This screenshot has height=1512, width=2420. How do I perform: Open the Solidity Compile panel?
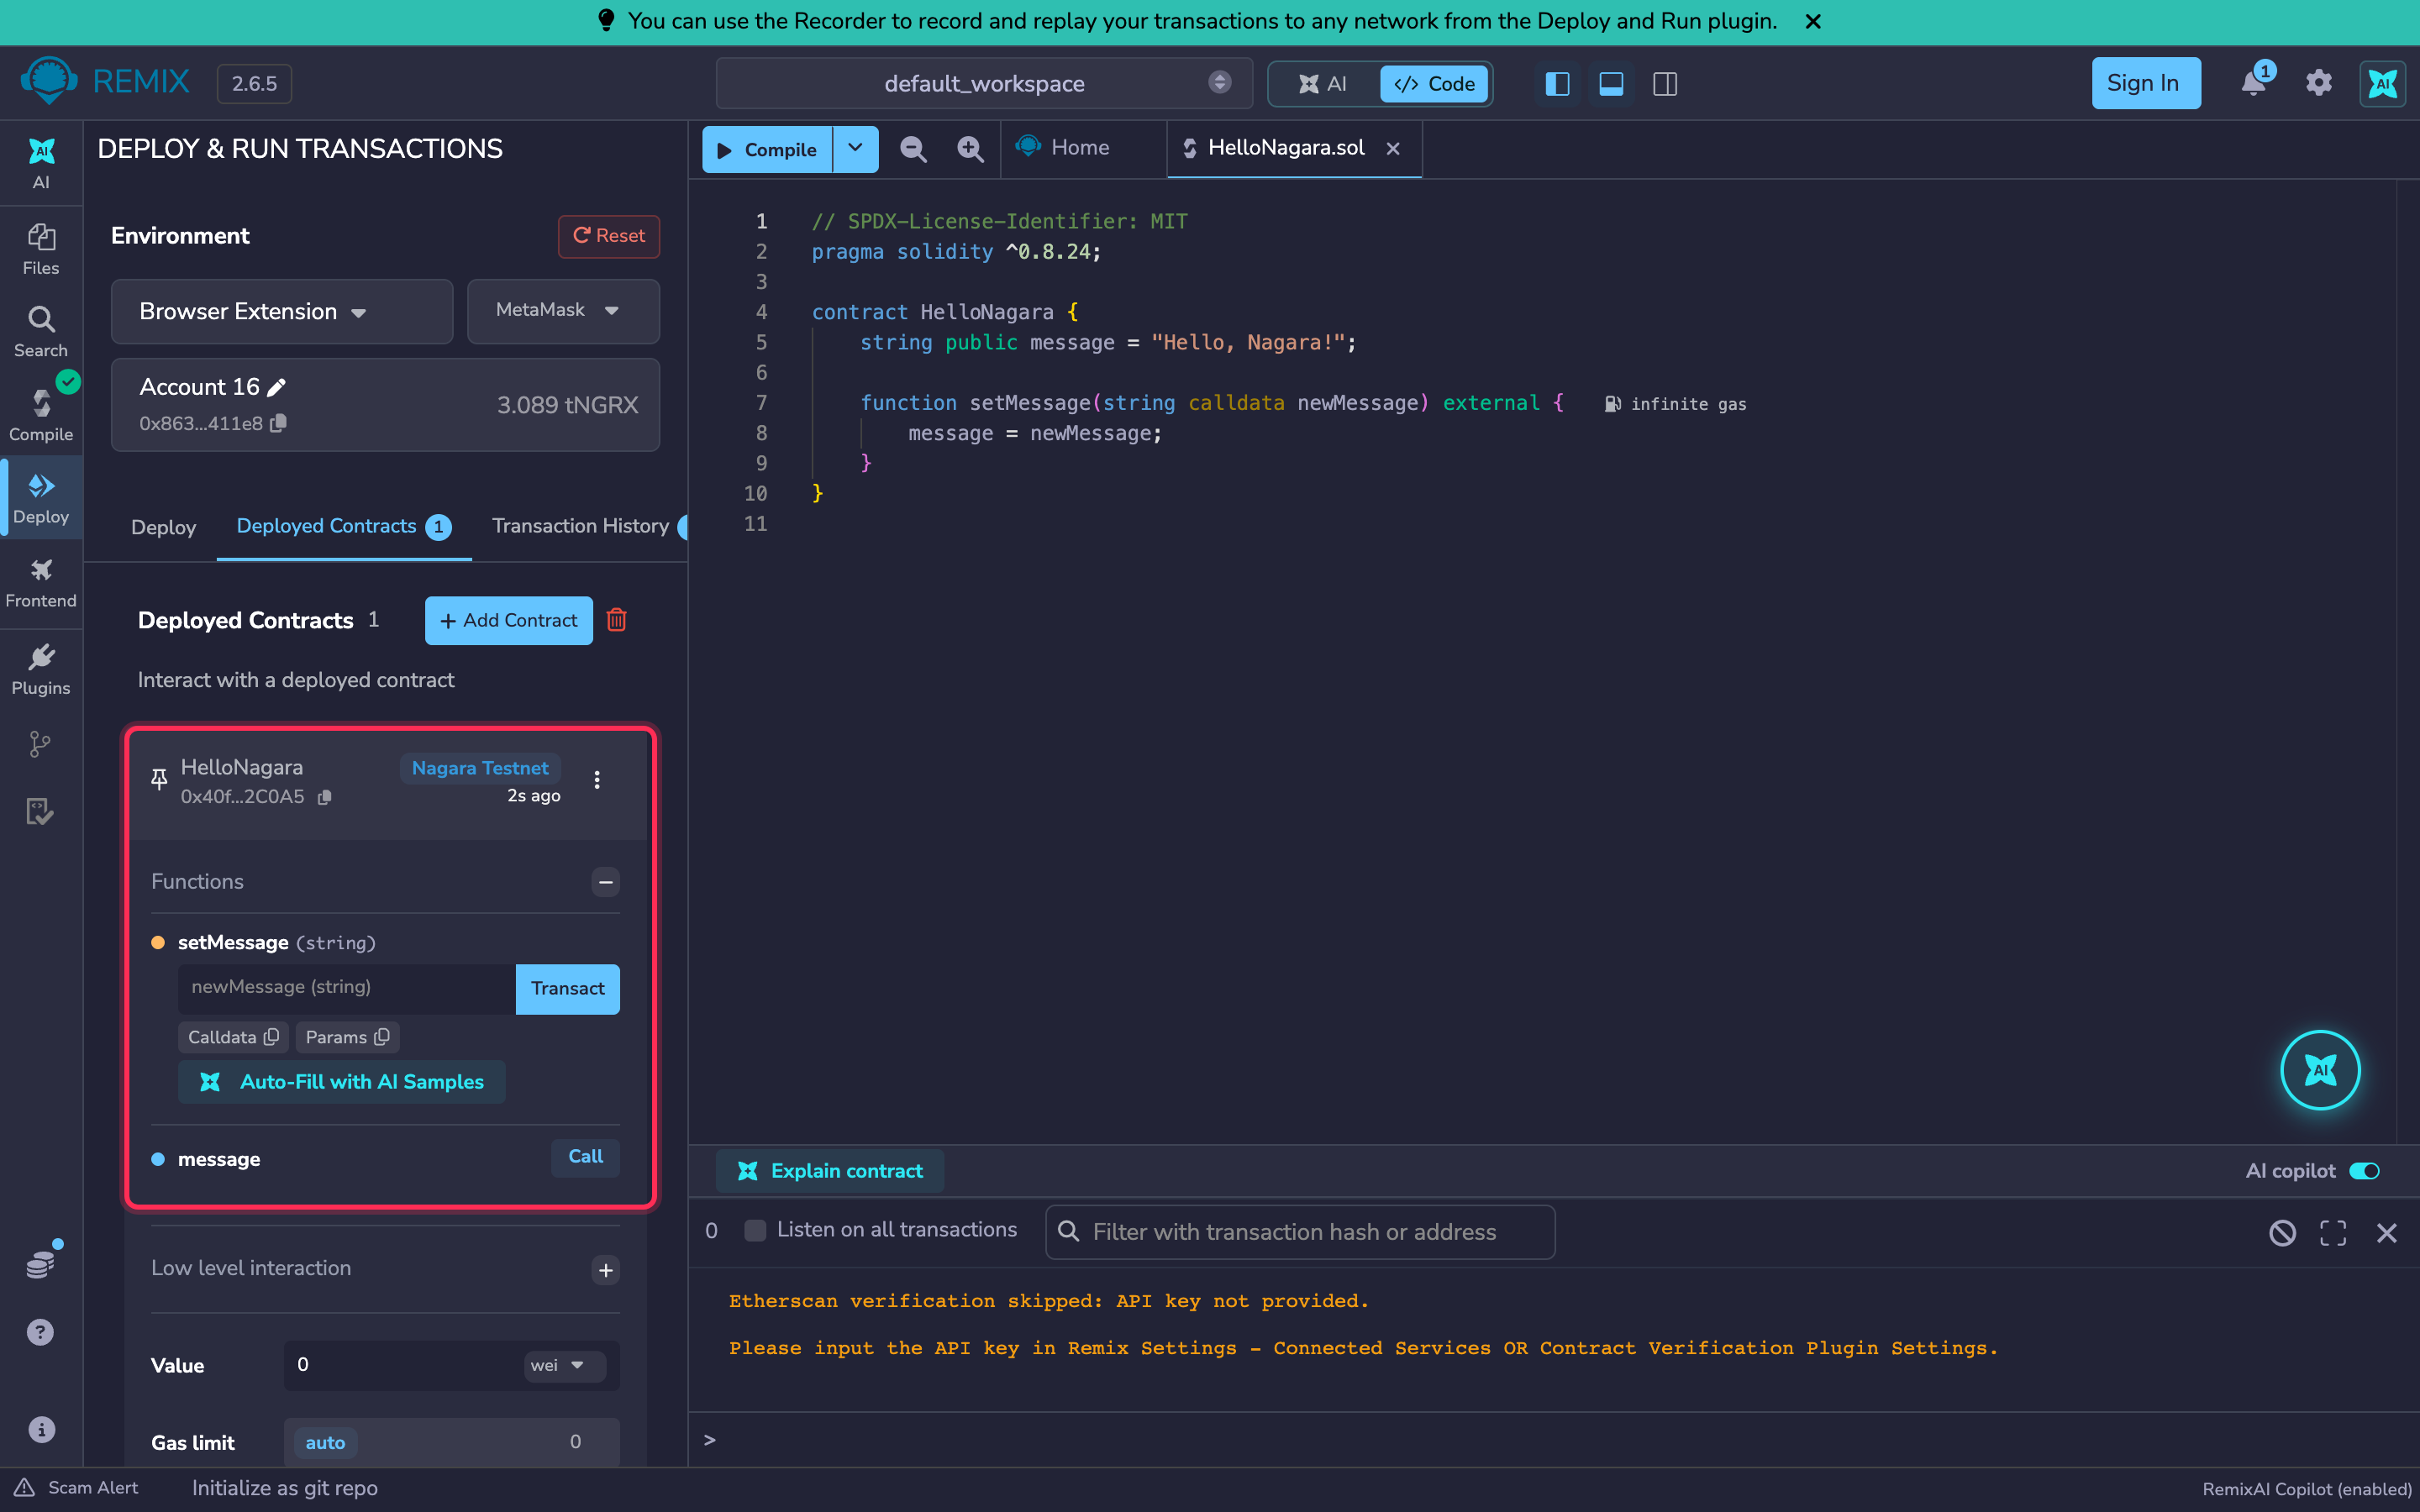pyautogui.click(x=40, y=414)
